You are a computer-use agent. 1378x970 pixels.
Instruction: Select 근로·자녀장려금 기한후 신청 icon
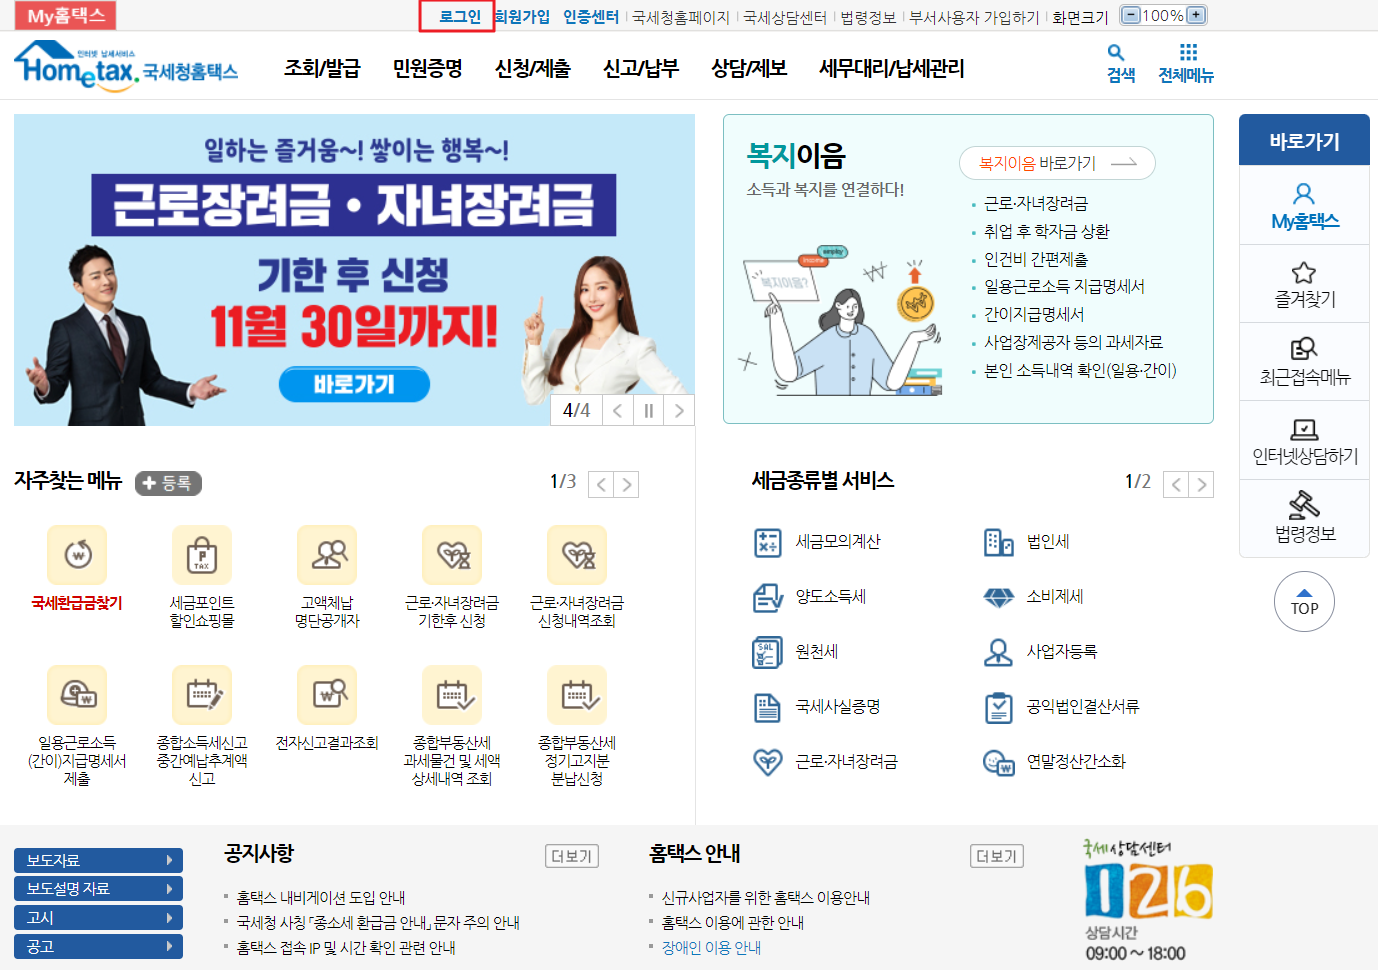coord(452,555)
